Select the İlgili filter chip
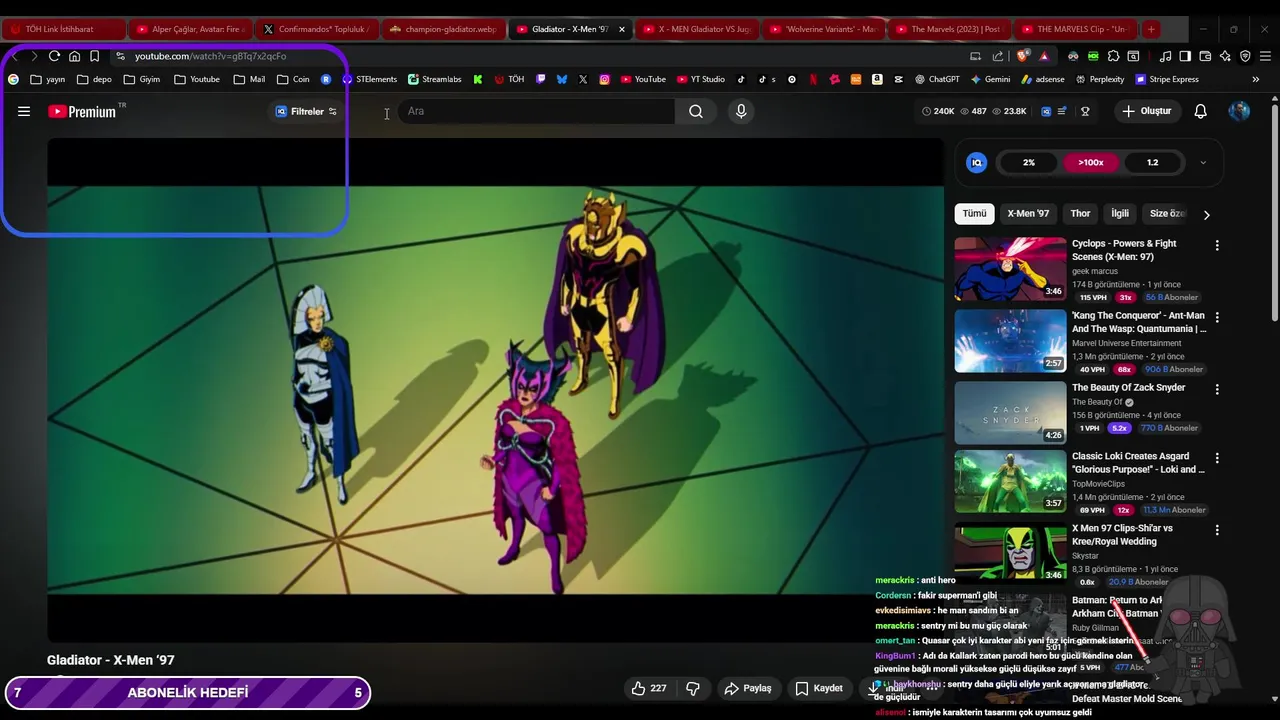 tap(1120, 213)
